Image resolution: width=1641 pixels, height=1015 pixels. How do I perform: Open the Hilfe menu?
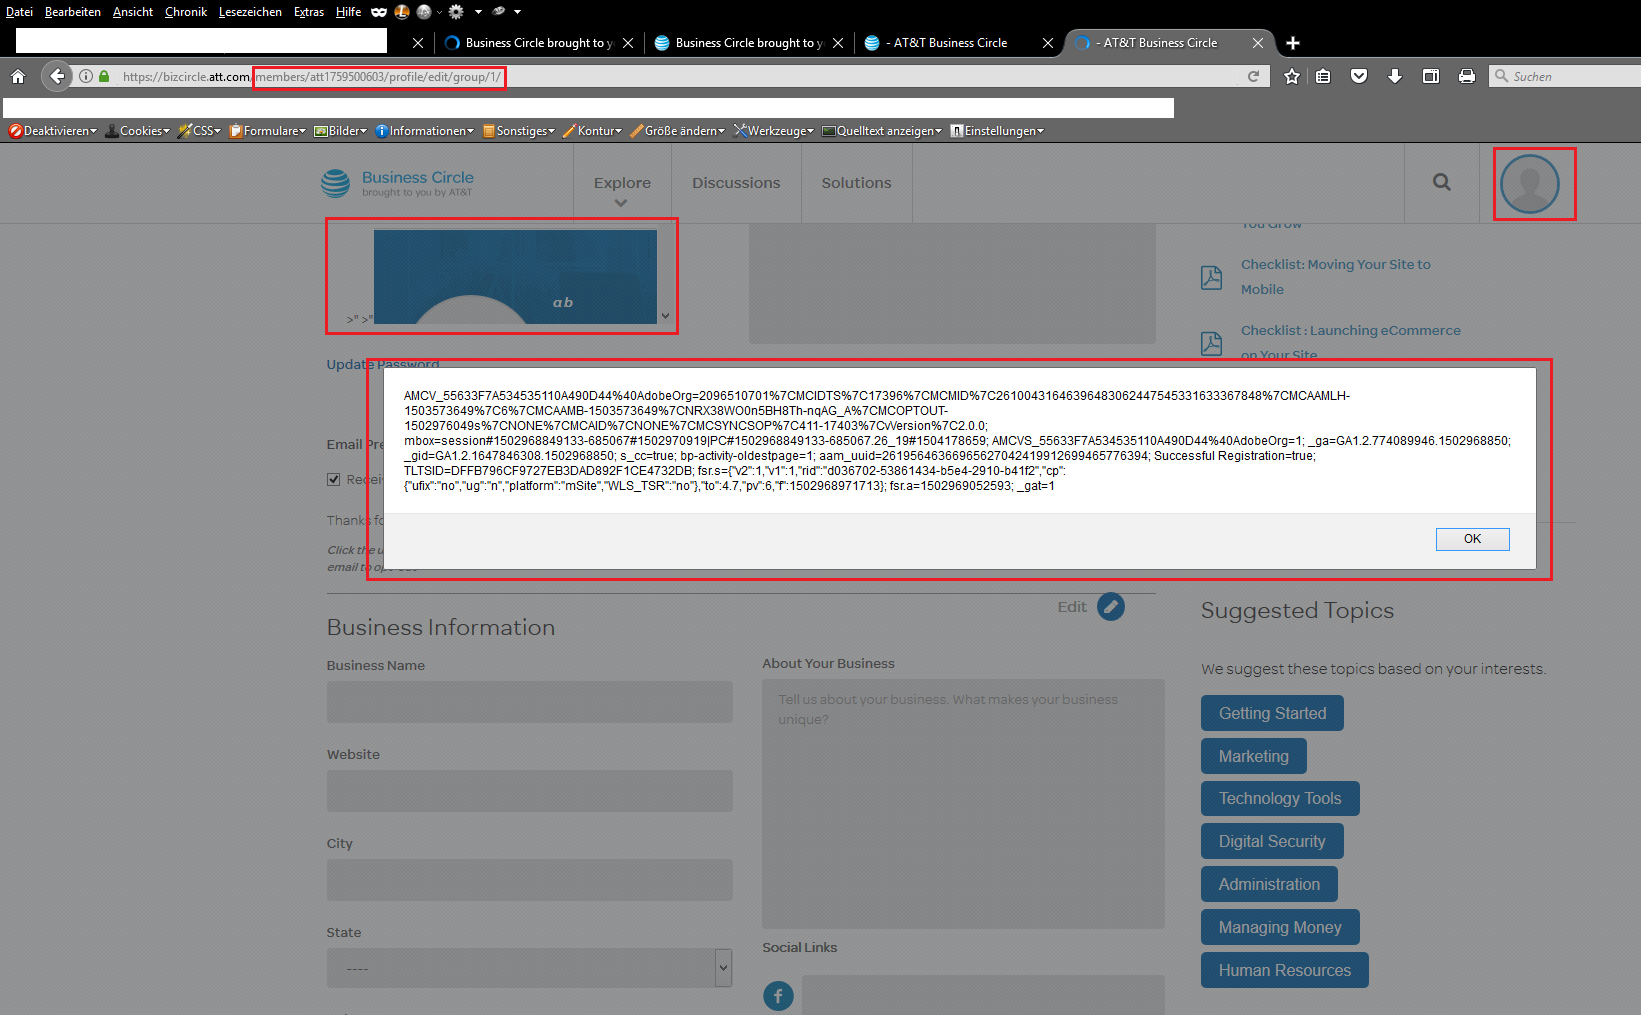348,12
